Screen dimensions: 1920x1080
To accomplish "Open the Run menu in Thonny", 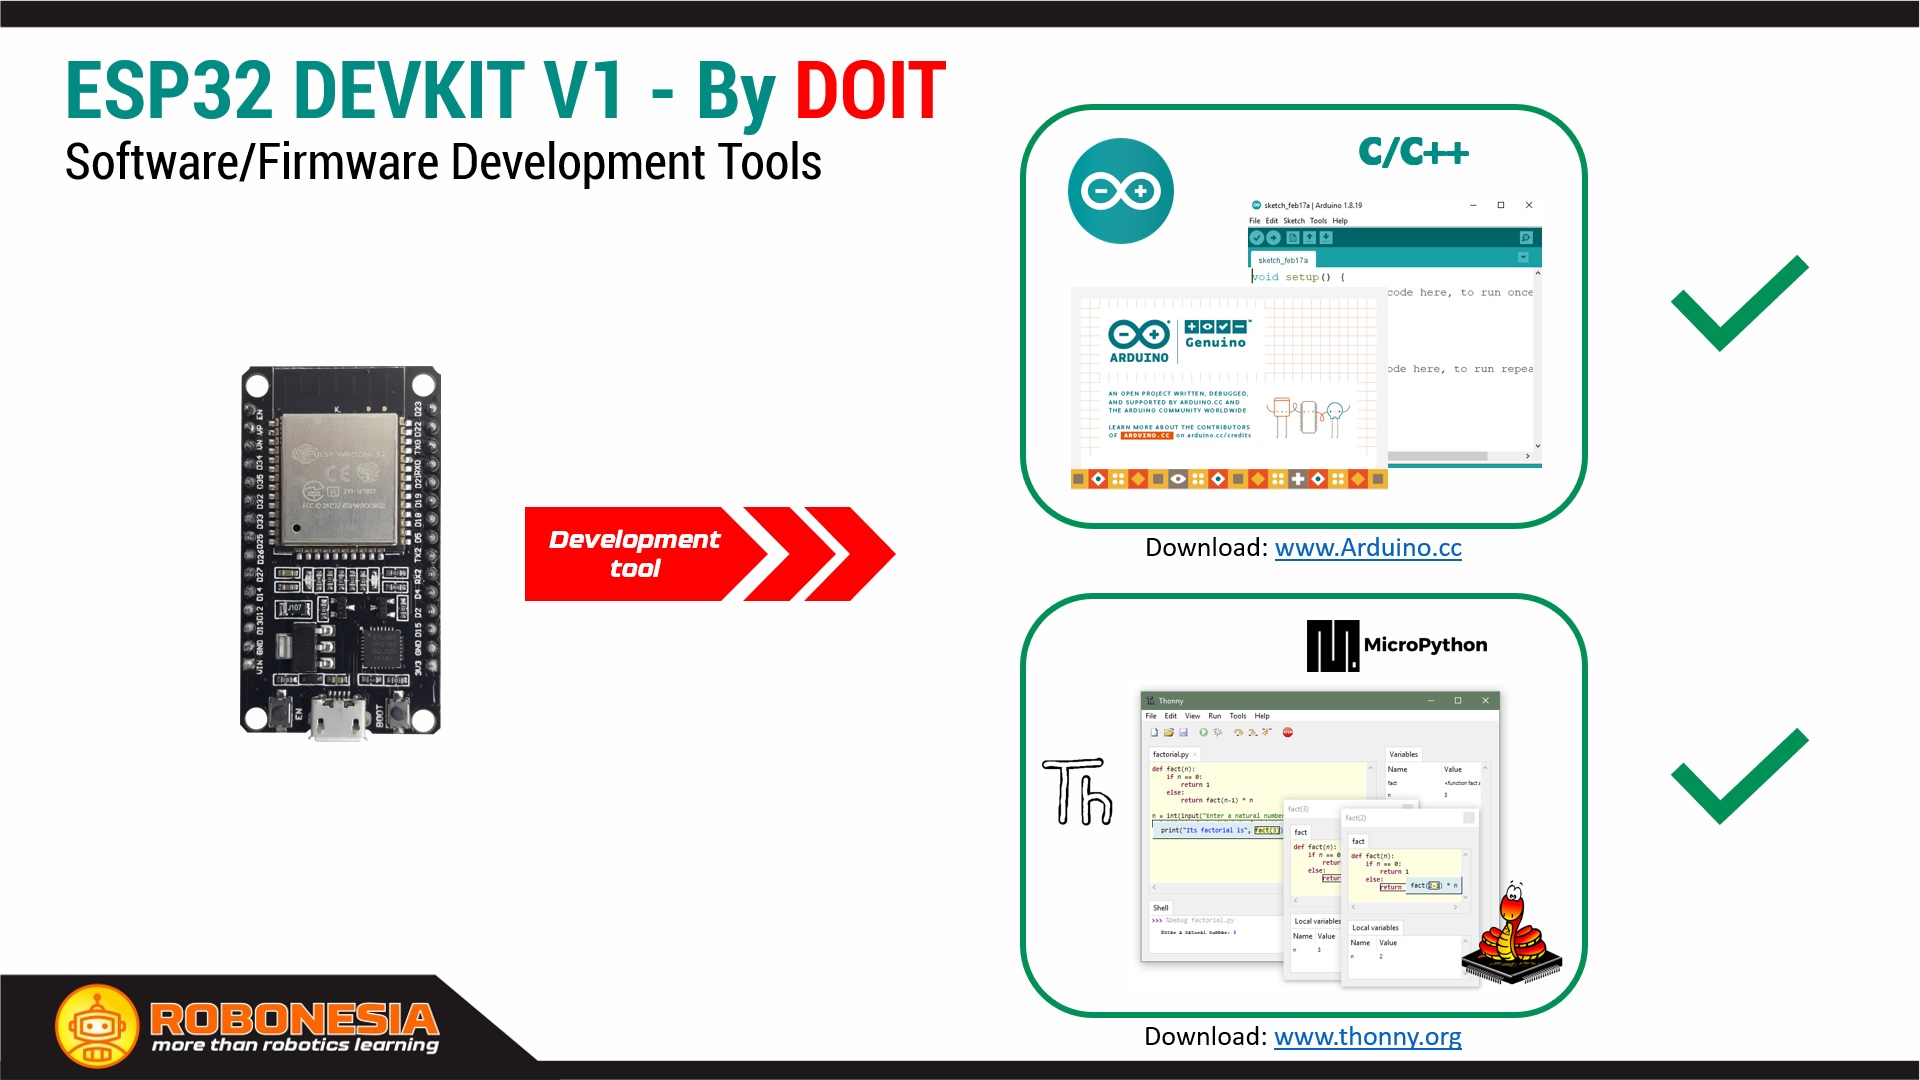I will point(1215,716).
